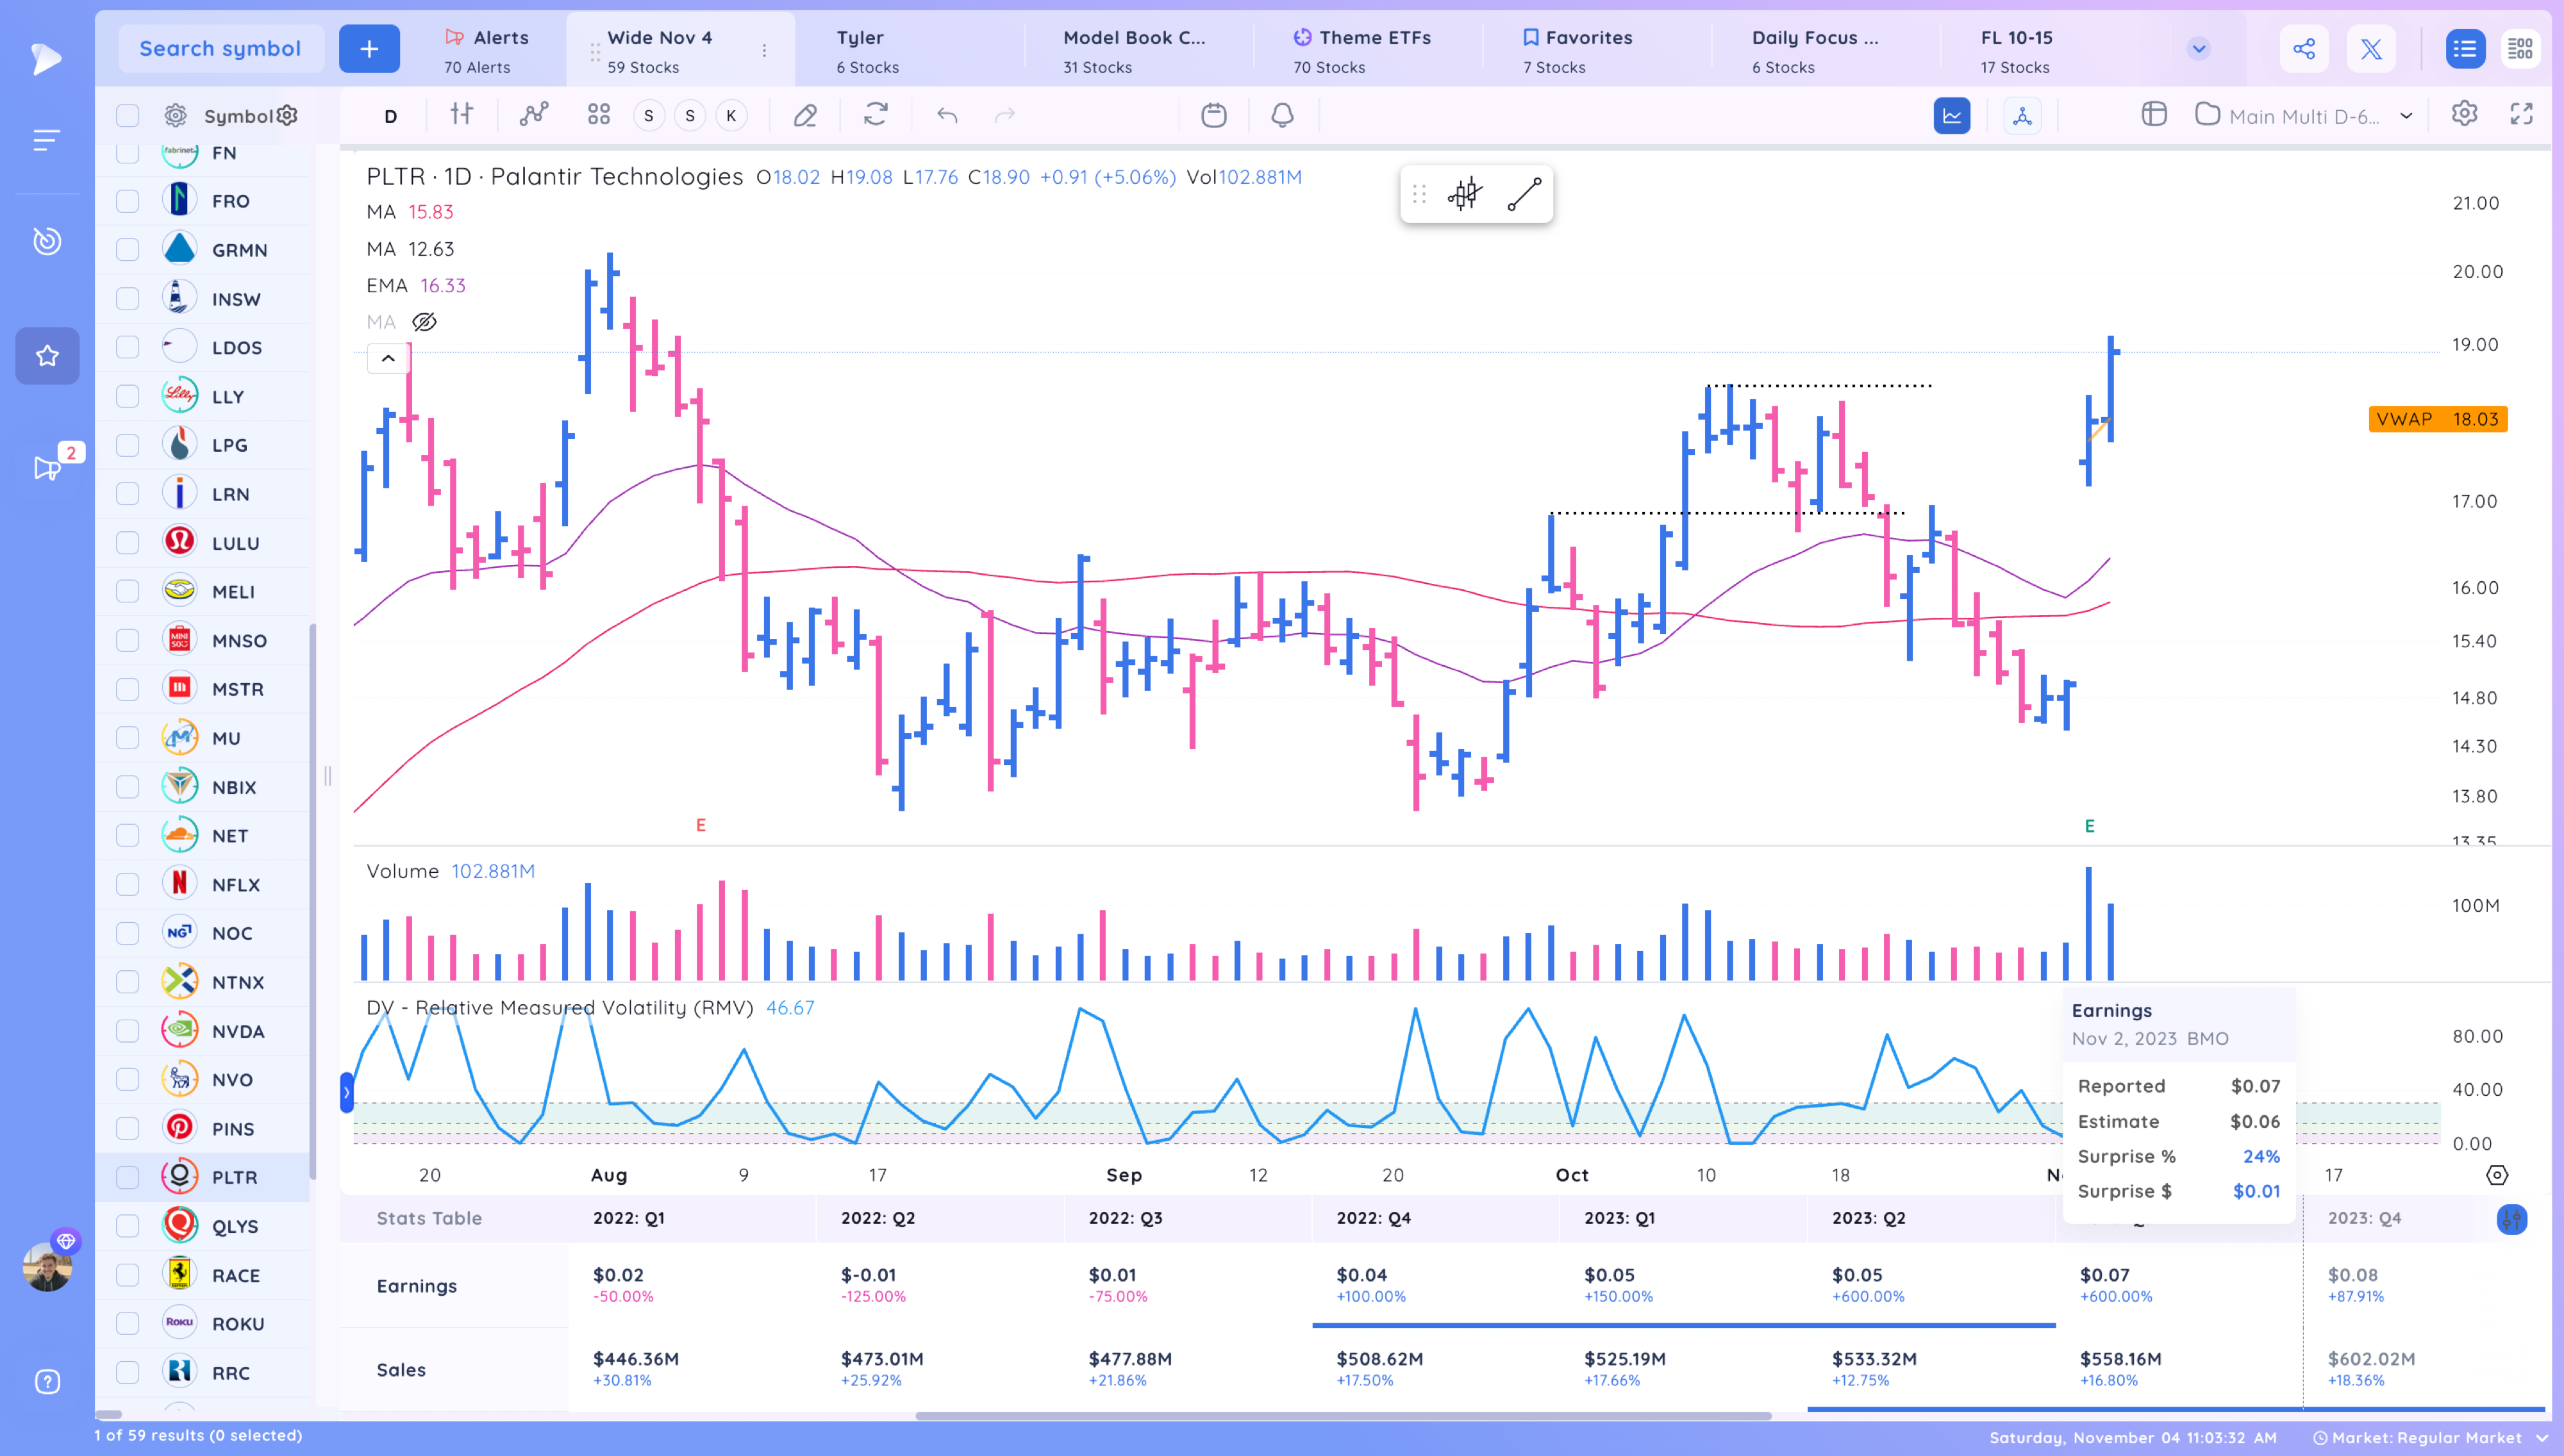Open Main Multi D-6 layout dropdown
The image size is (2564, 1456).
pos(2304,116)
